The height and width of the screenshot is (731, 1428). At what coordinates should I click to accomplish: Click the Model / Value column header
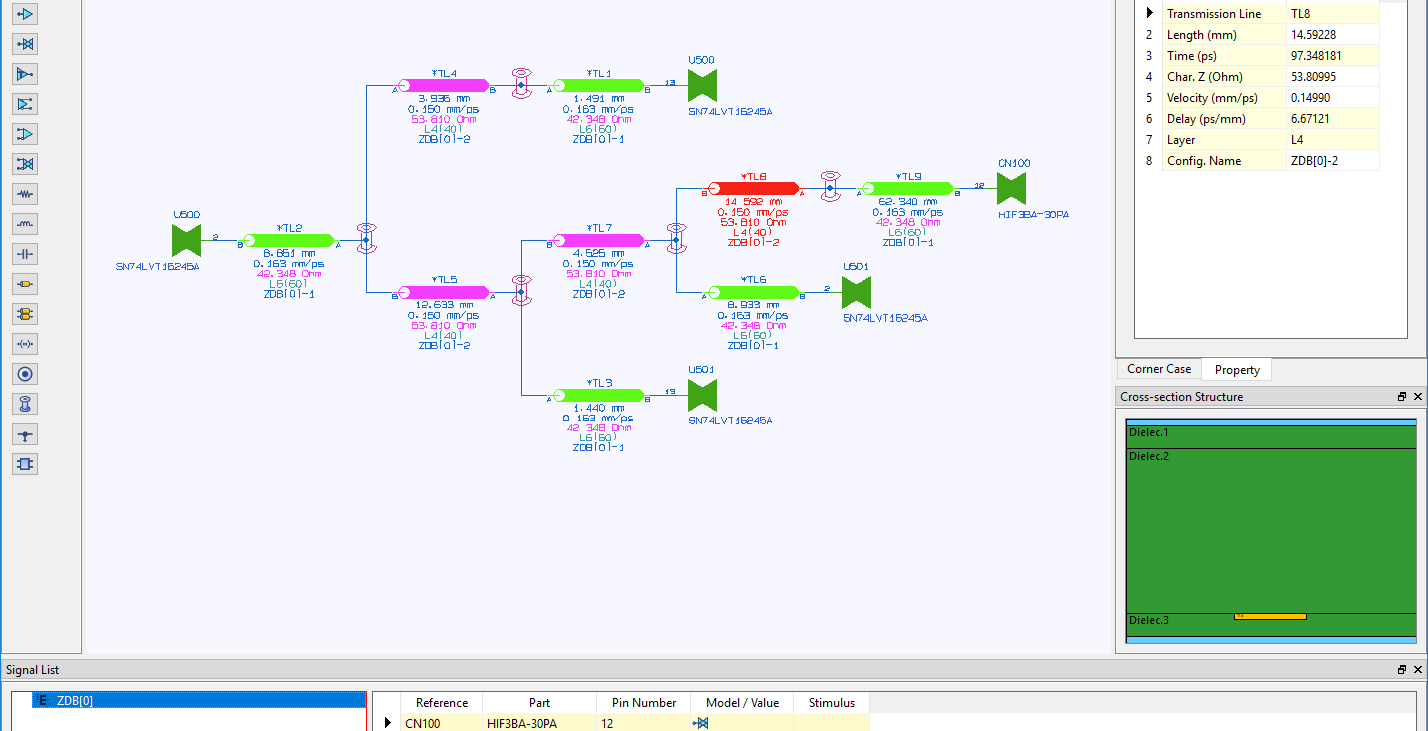pos(742,703)
